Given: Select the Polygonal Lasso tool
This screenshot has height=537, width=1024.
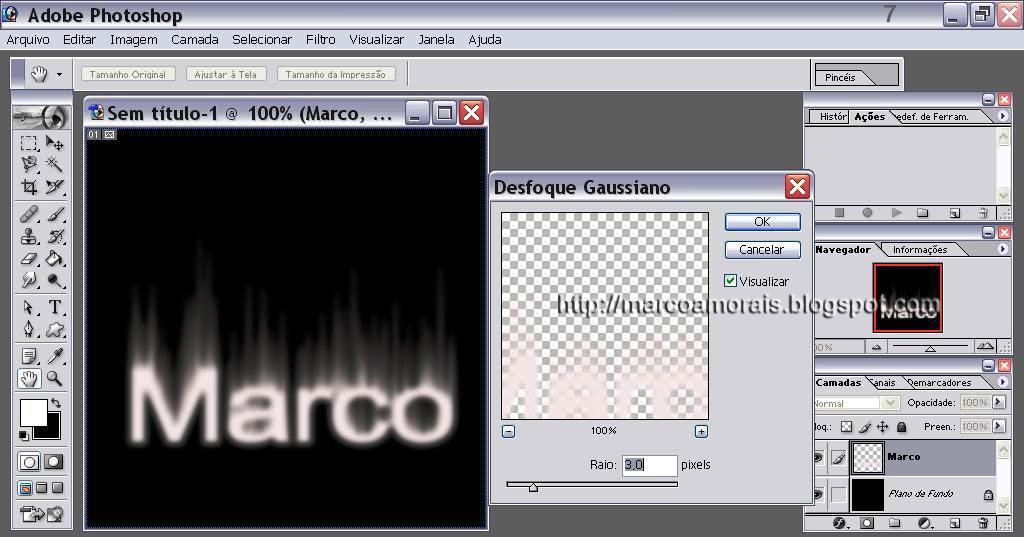Looking at the screenshot, I should pos(29,165).
